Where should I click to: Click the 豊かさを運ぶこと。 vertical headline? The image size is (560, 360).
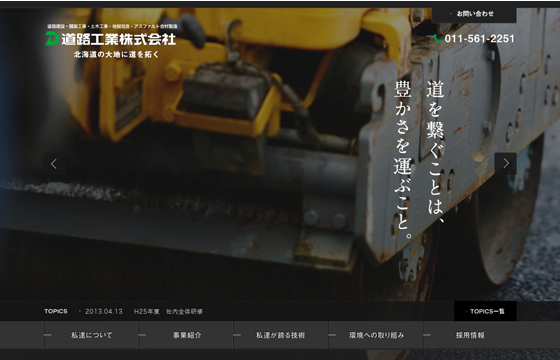click(403, 160)
